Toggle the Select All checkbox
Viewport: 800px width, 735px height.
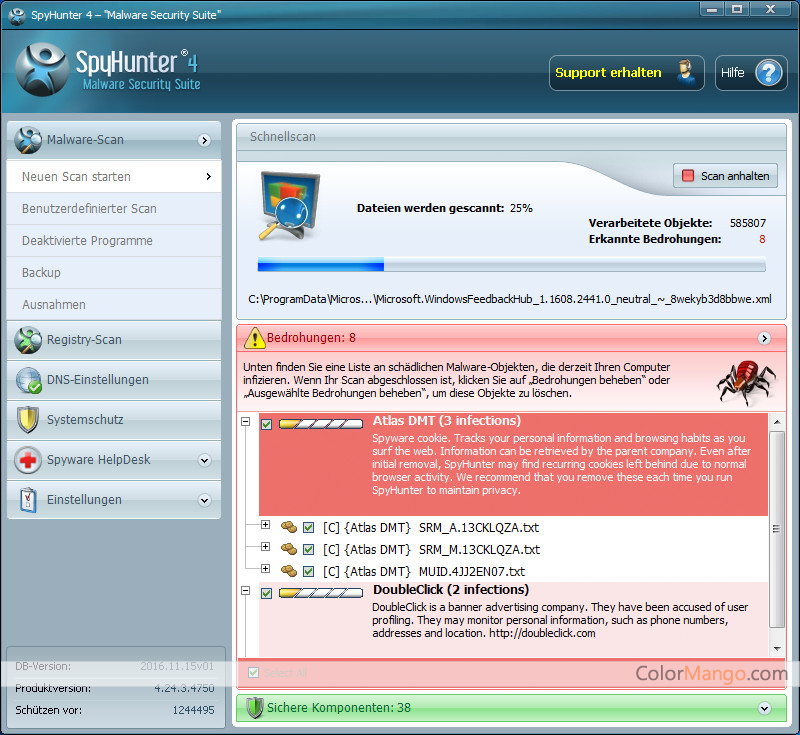pos(253,673)
